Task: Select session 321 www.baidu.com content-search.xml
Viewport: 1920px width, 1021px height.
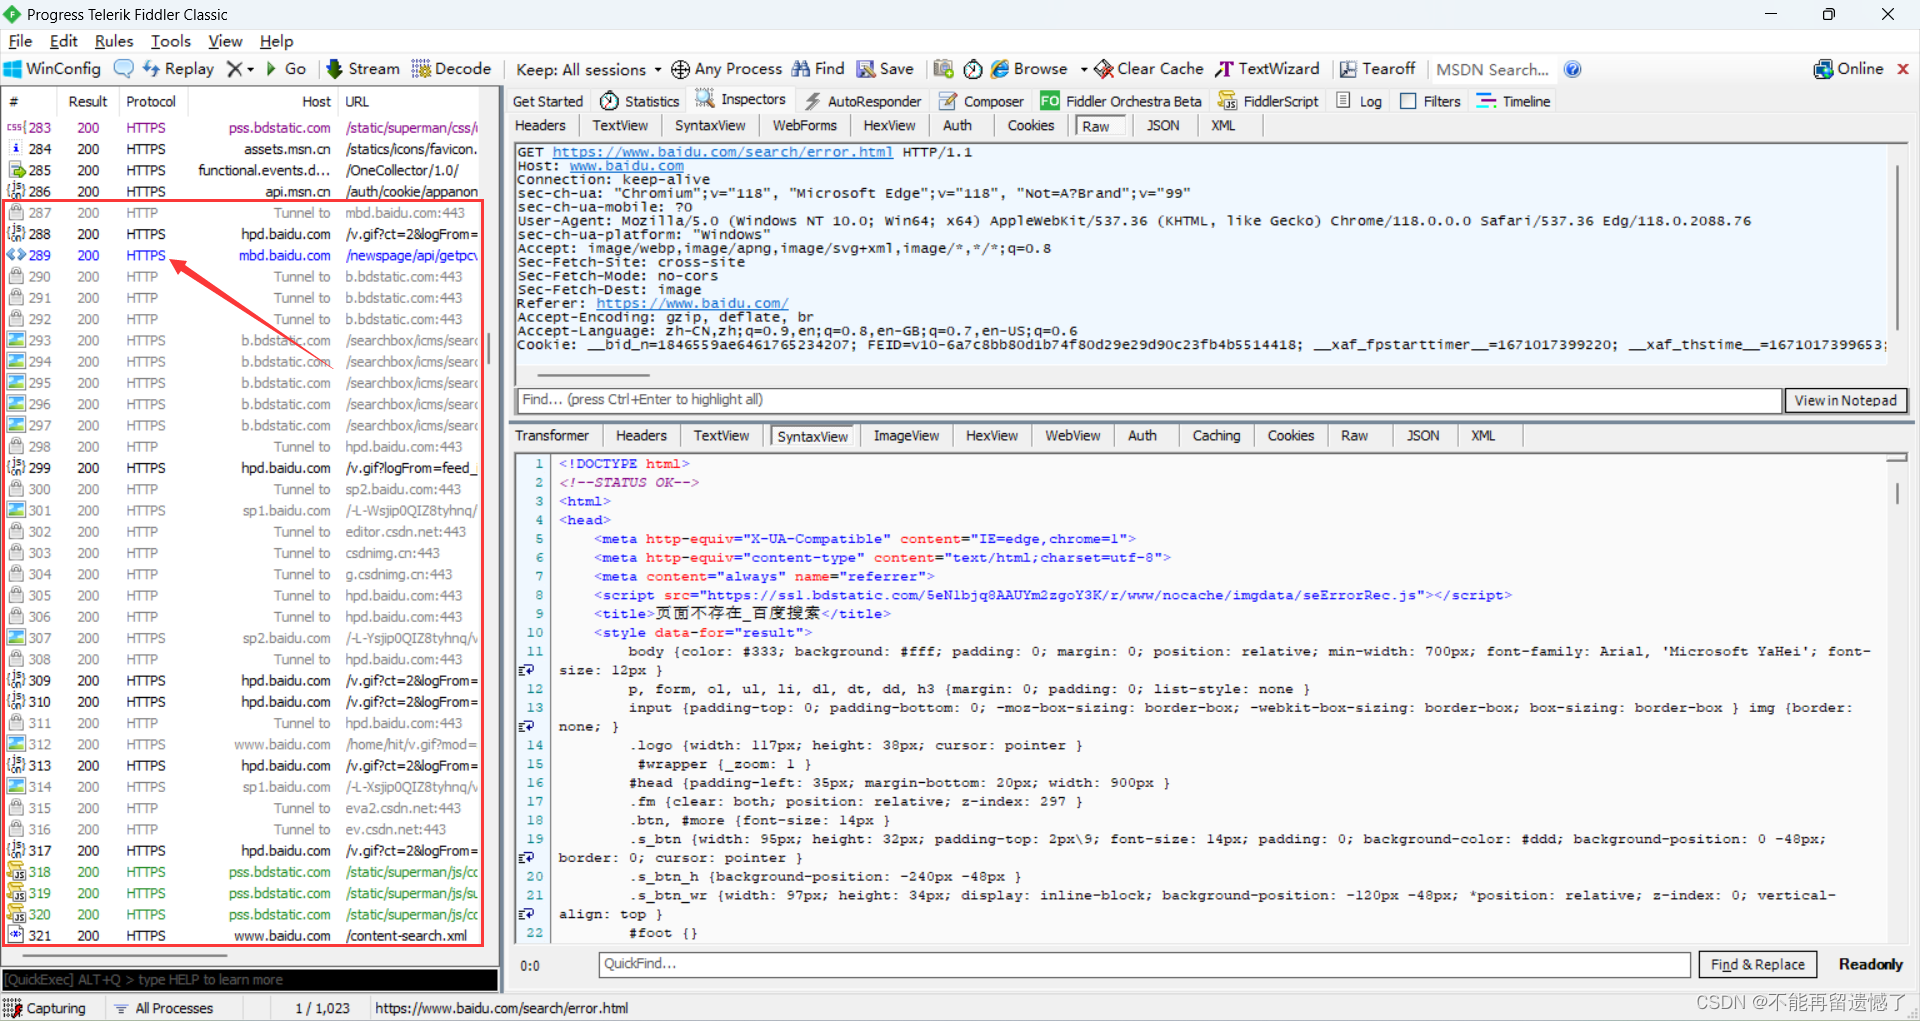Action: pyautogui.click(x=243, y=935)
